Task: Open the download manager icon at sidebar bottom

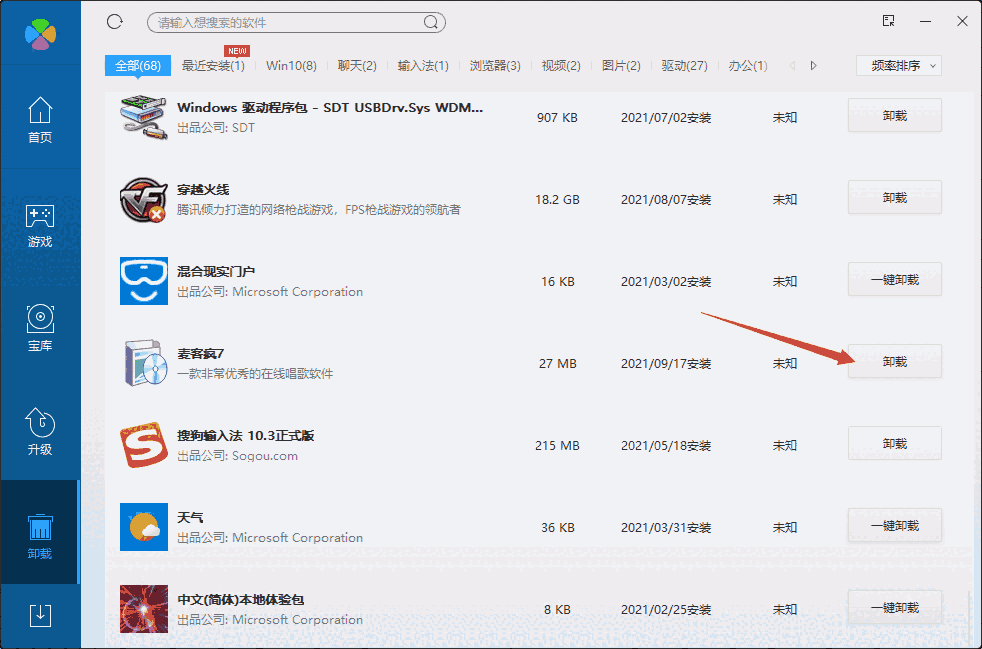Action: coord(40,616)
